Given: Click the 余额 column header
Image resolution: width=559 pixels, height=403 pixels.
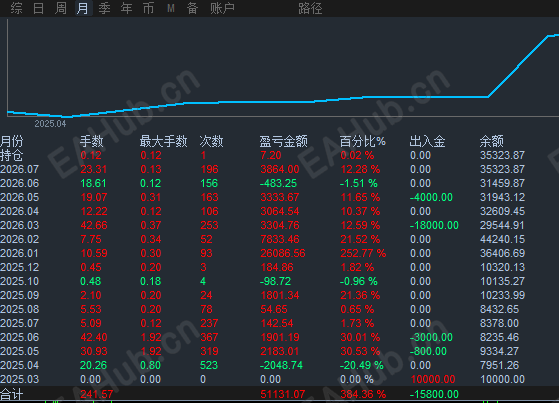Looking at the screenshot, I should click(x=492, y=141).
